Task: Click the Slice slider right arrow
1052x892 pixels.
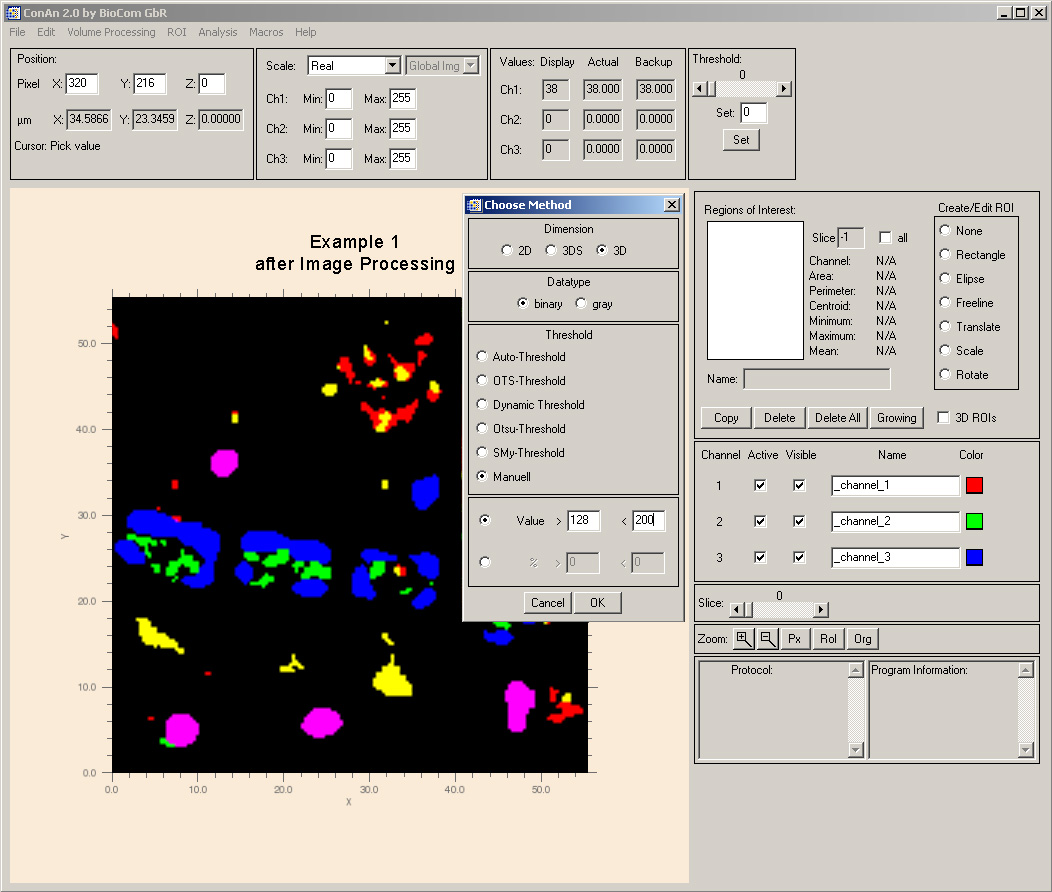Action: pos(821,610)
